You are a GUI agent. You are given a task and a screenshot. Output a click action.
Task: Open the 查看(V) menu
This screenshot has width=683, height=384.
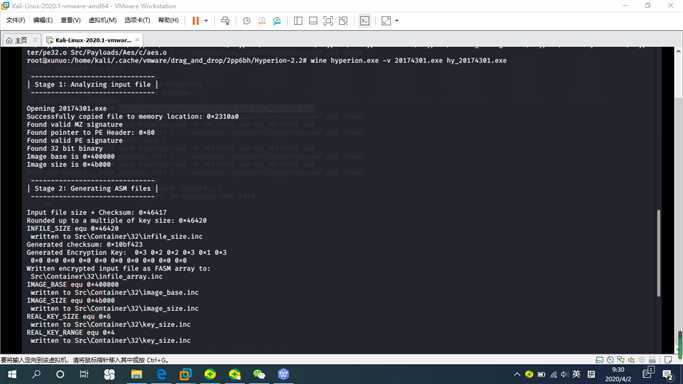[70, 20]
